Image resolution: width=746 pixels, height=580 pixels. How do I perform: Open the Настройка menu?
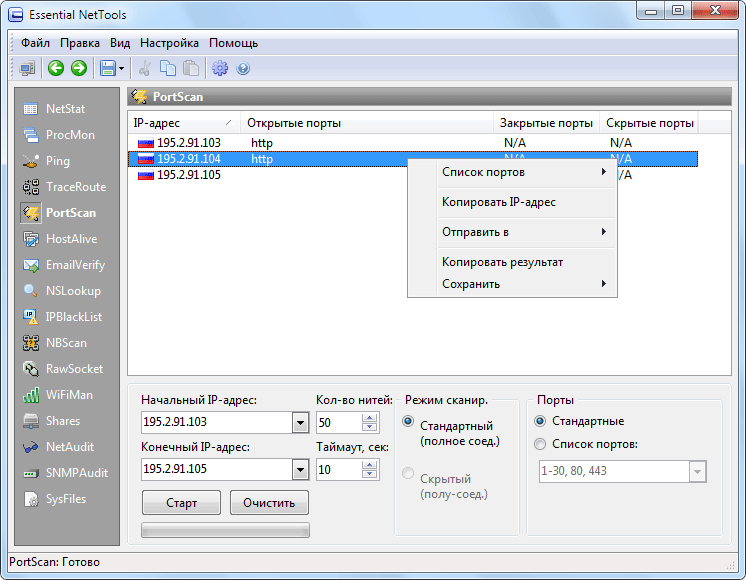pyautogui.click(x=169, y=43)
